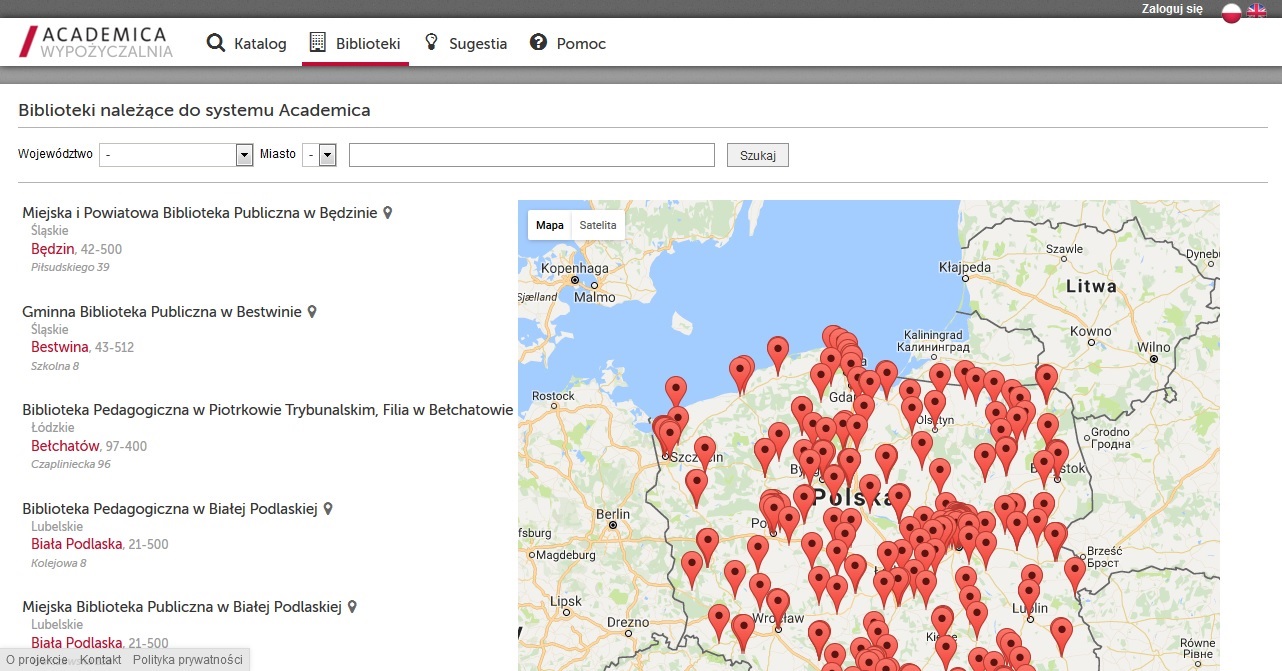The image size is (1282, 671).
Task: Switch map to Satelita view
Action: click(598, 225)
